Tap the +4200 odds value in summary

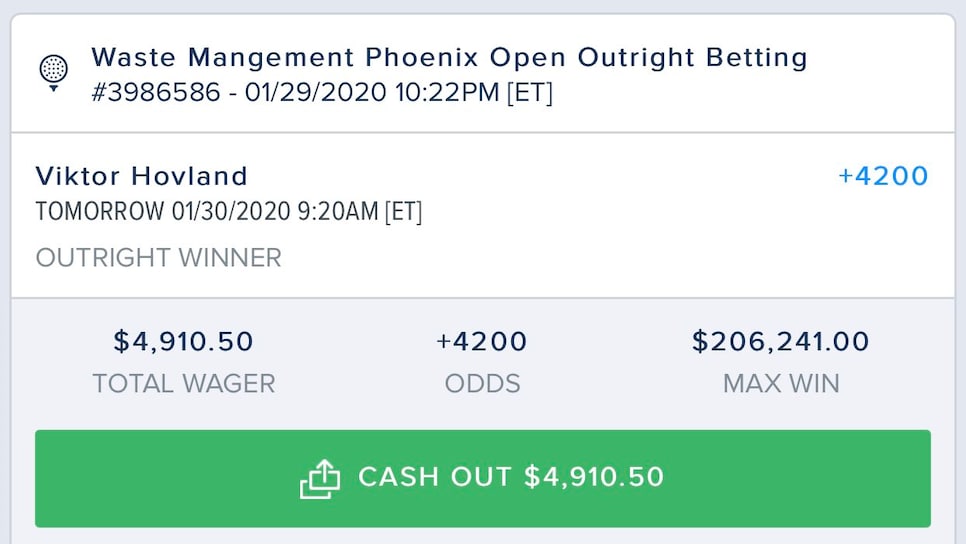(482, 341)
